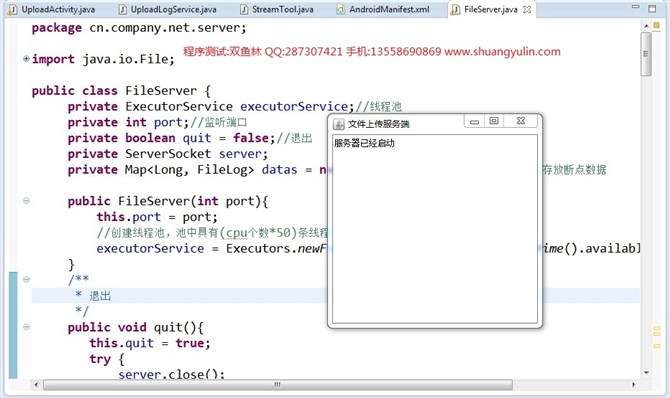670x398 pixels.
Task: Click the StreamTool.java file icon
Action: [244, 9]
